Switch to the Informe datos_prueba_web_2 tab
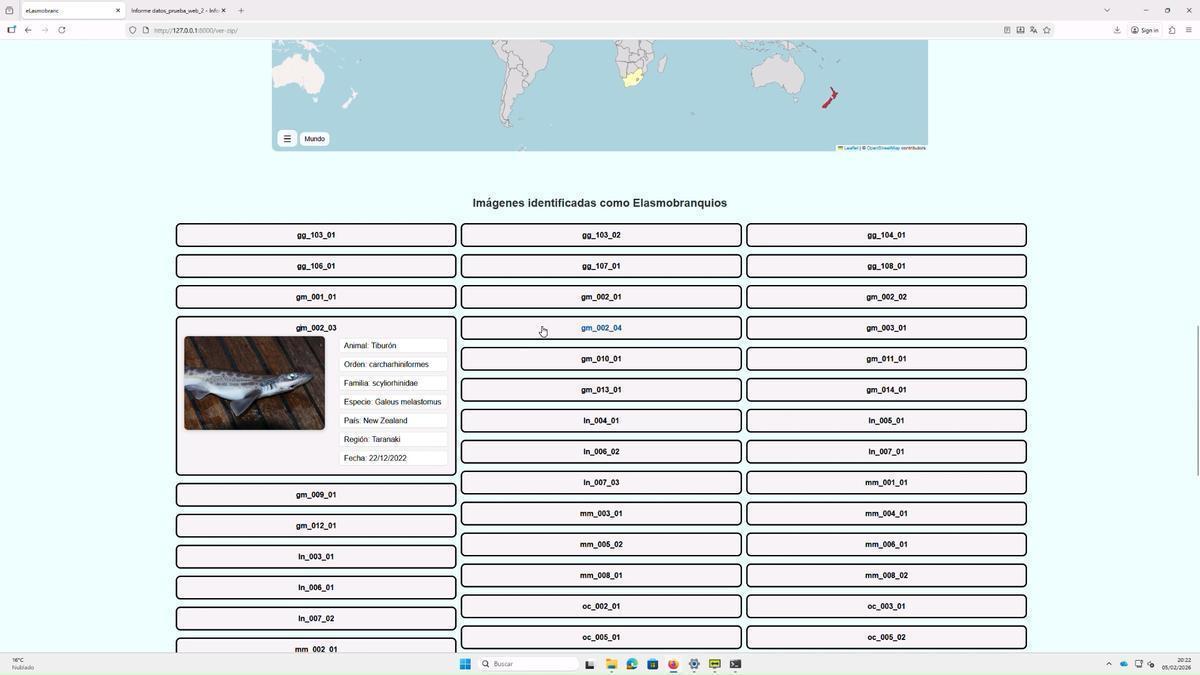This screenshot has height=675, width=1200. pyautogui.click(x=172, y=11)
